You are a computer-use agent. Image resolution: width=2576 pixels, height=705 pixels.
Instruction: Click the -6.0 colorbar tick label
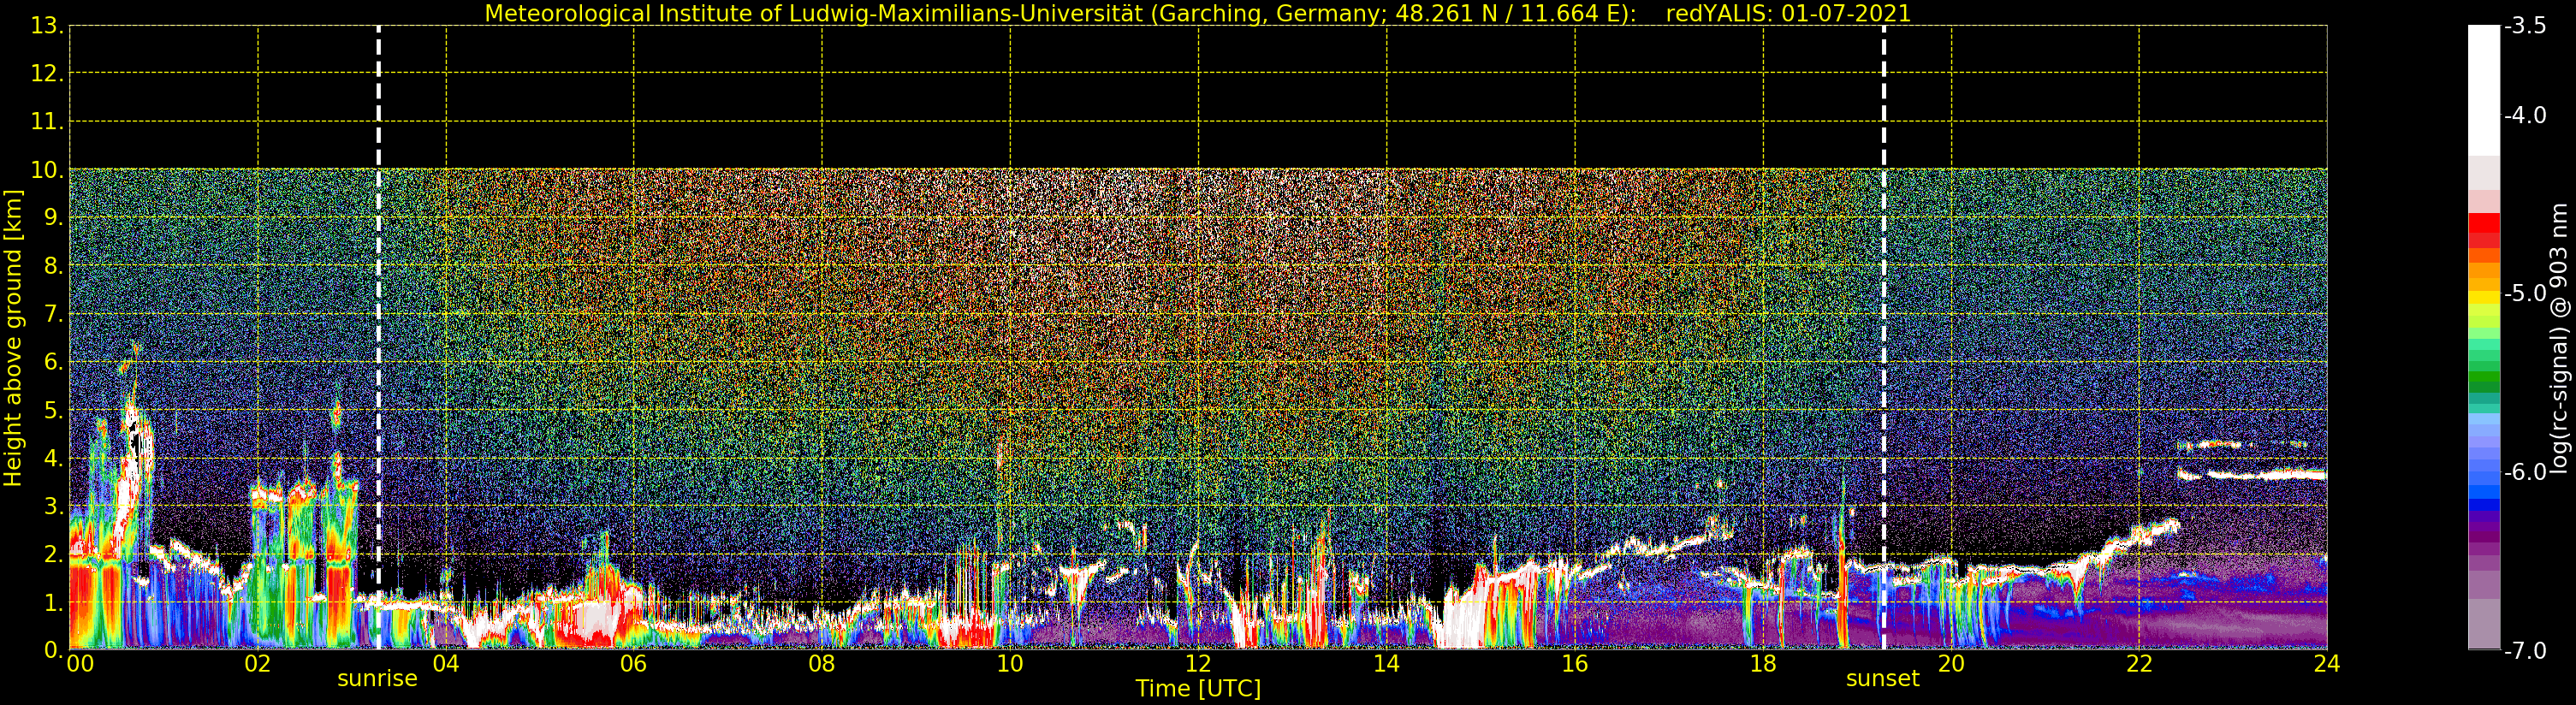2525,472
